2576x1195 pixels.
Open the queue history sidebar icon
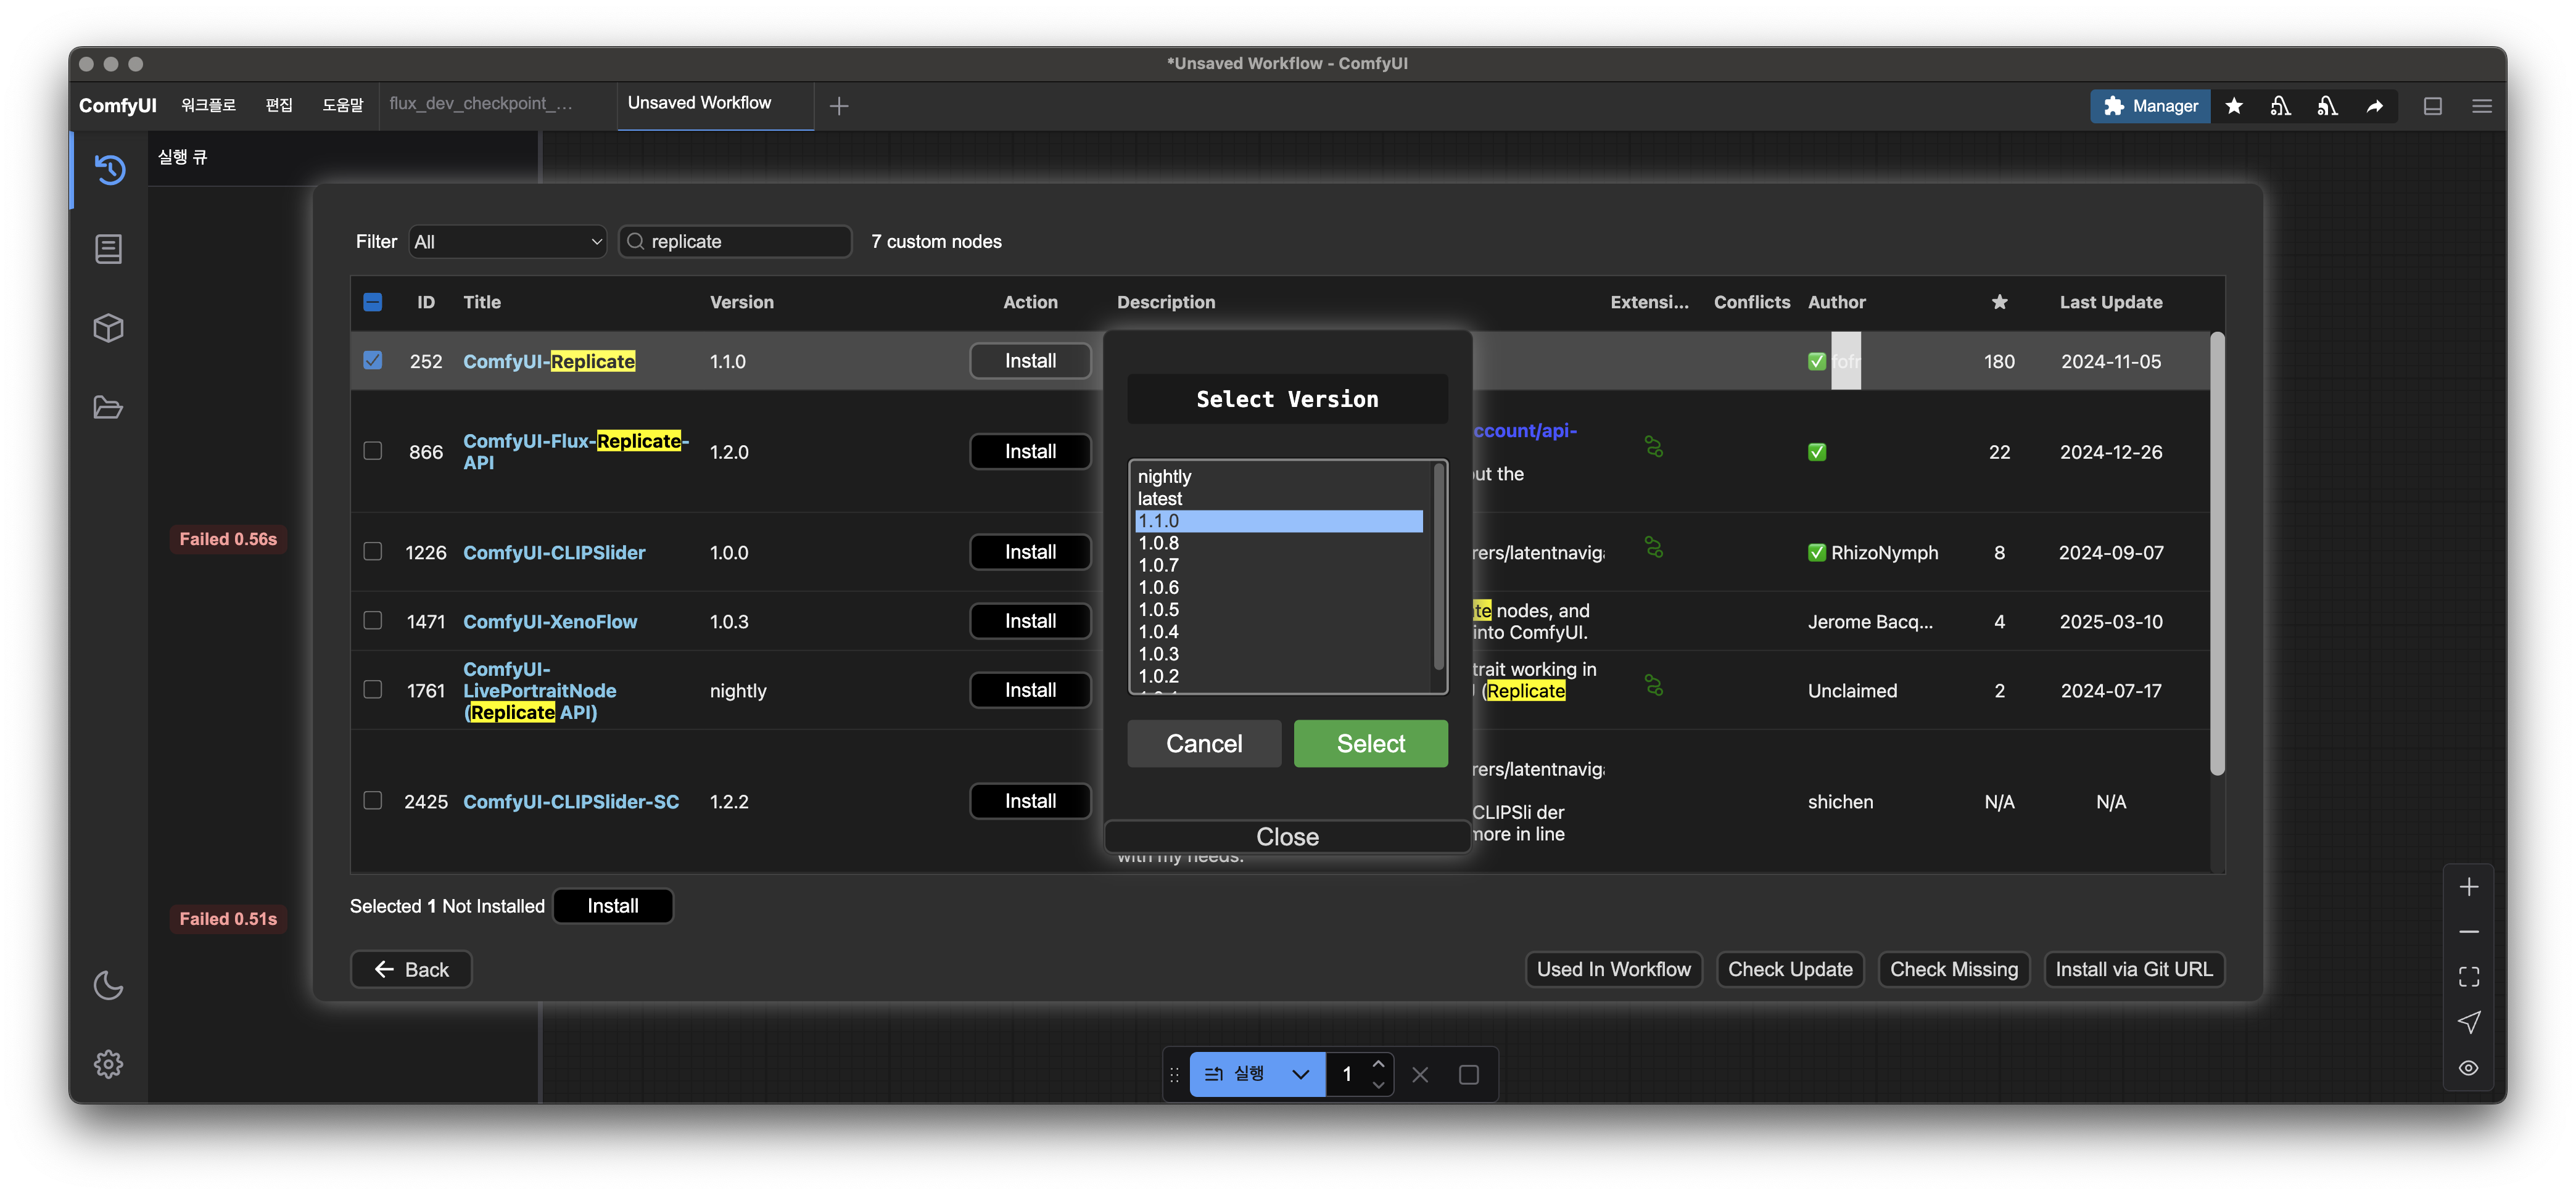click(110, 169)
